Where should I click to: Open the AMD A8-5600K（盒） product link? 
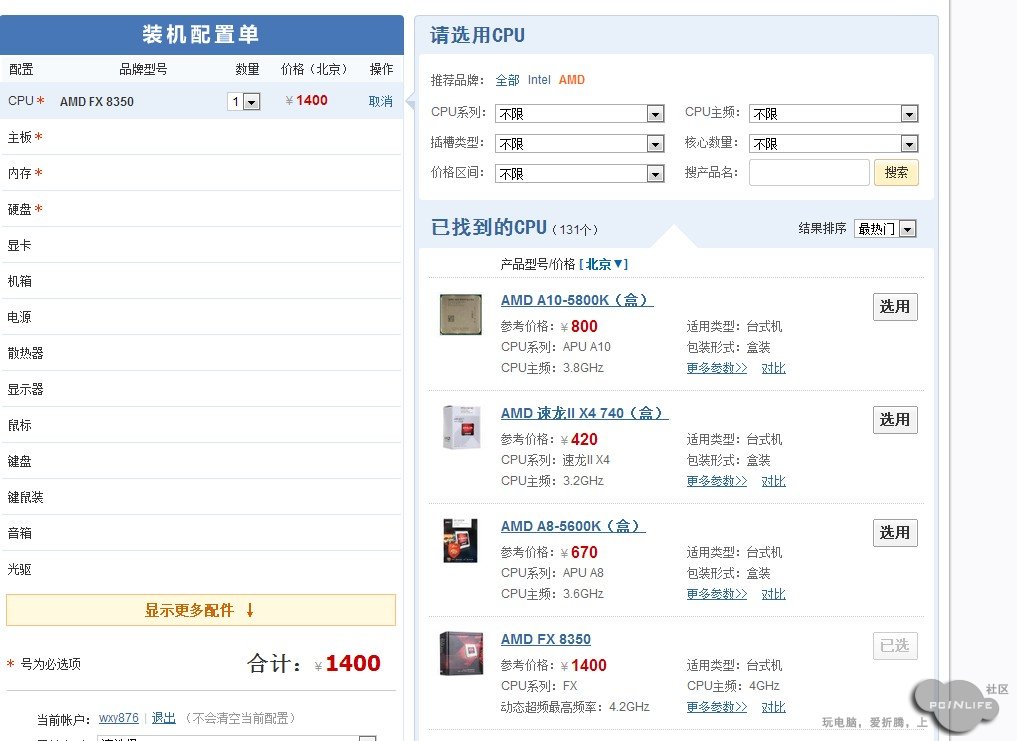coord(573,526)
